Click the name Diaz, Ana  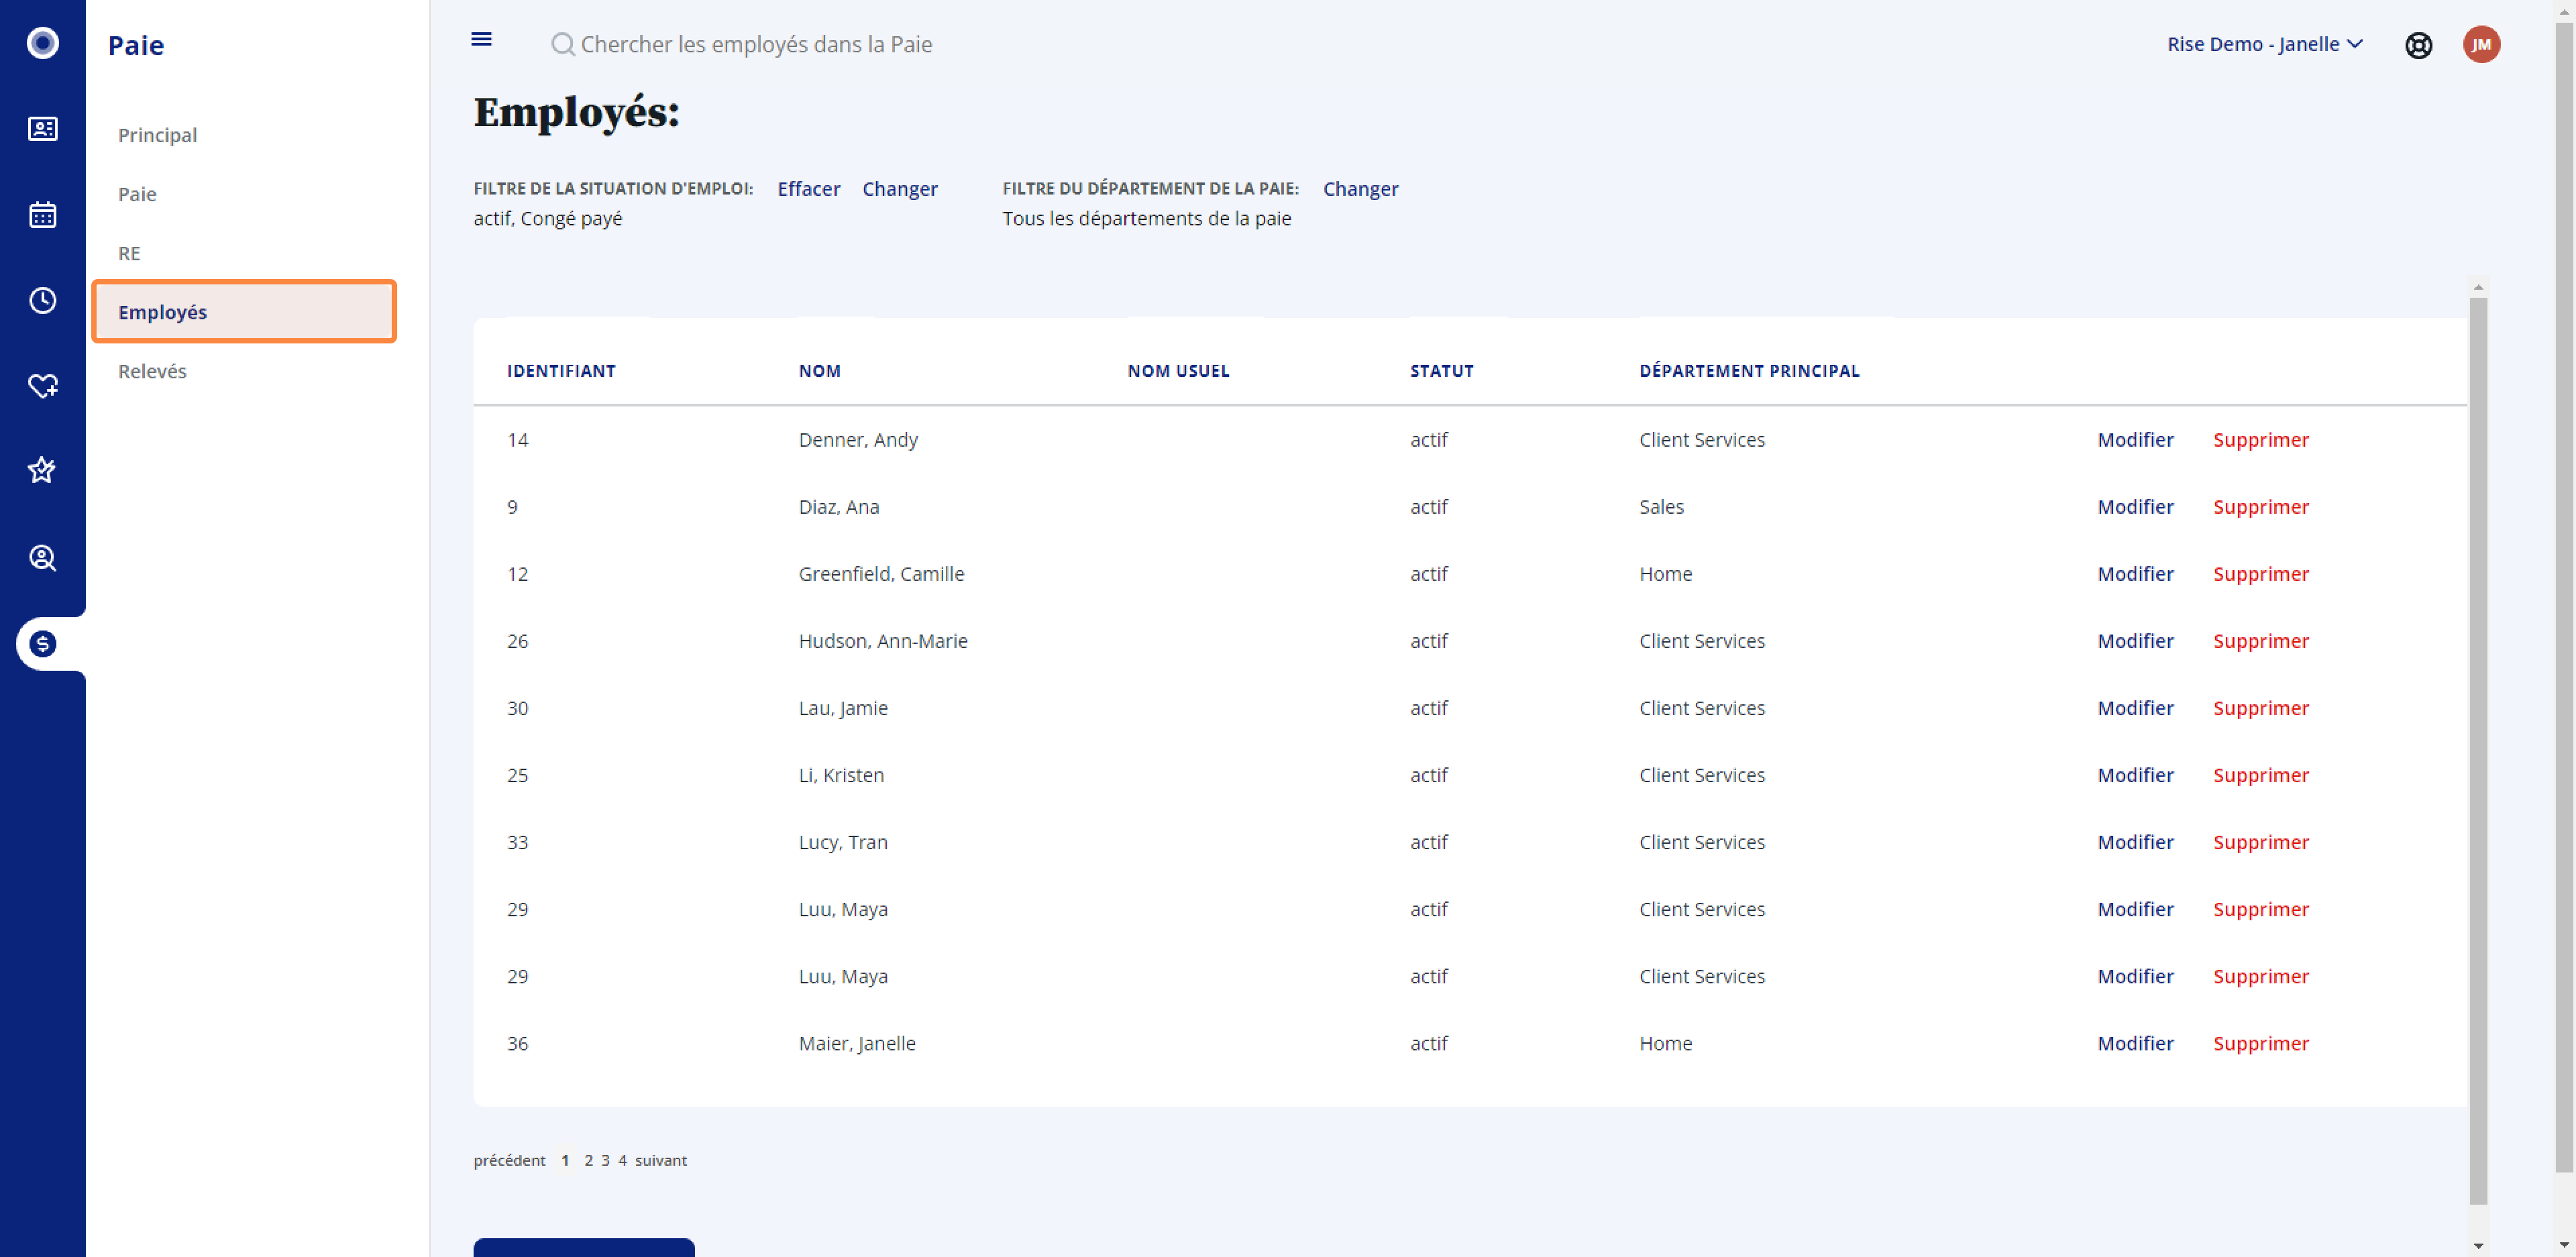tap(839, 507)
